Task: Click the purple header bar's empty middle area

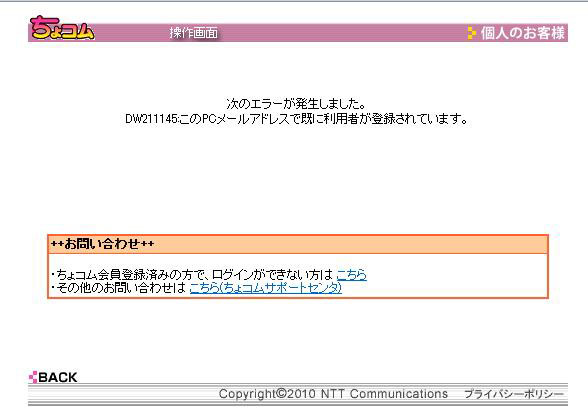Action: [x=338, y=33]
